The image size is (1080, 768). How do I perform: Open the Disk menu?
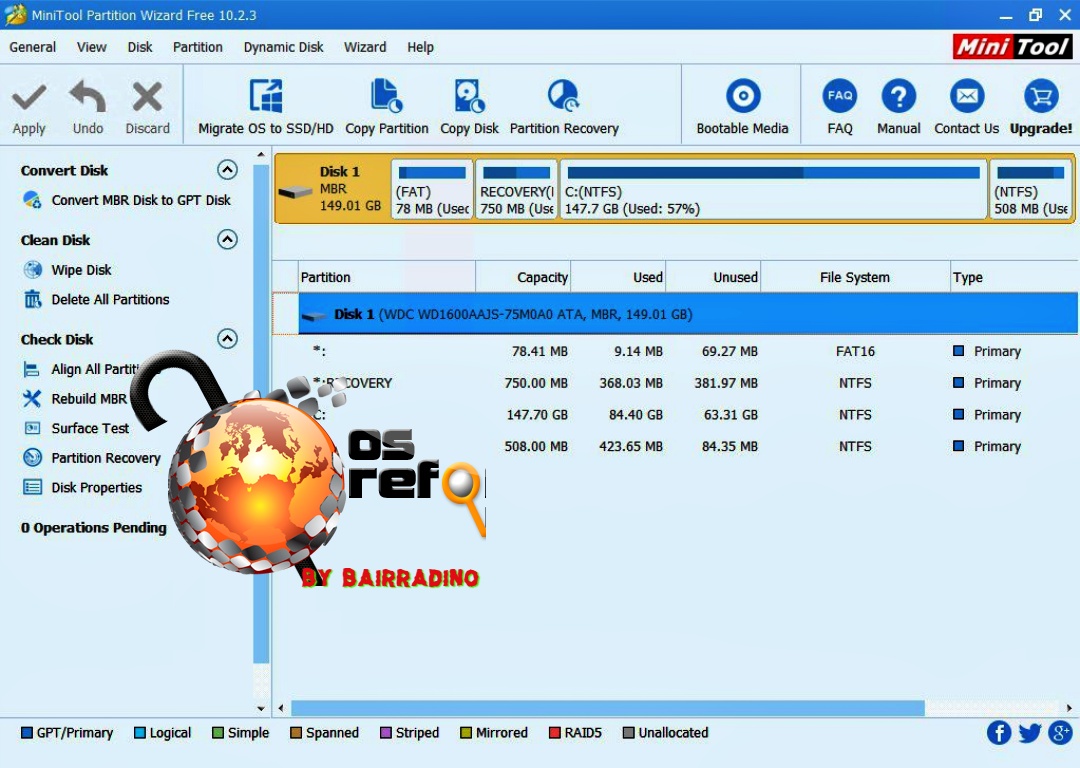pyautogui.click(x=140, y=48)
